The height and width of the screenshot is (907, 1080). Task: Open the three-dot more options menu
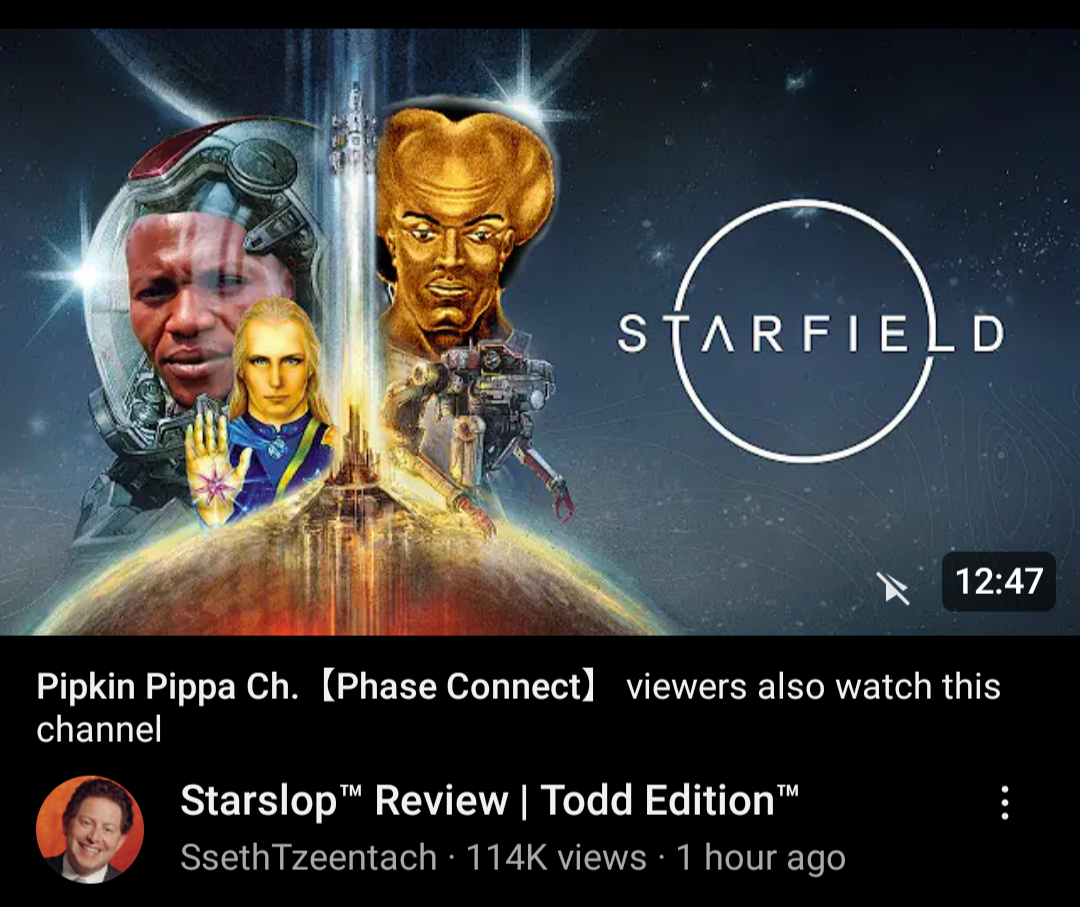point(1005,803)
